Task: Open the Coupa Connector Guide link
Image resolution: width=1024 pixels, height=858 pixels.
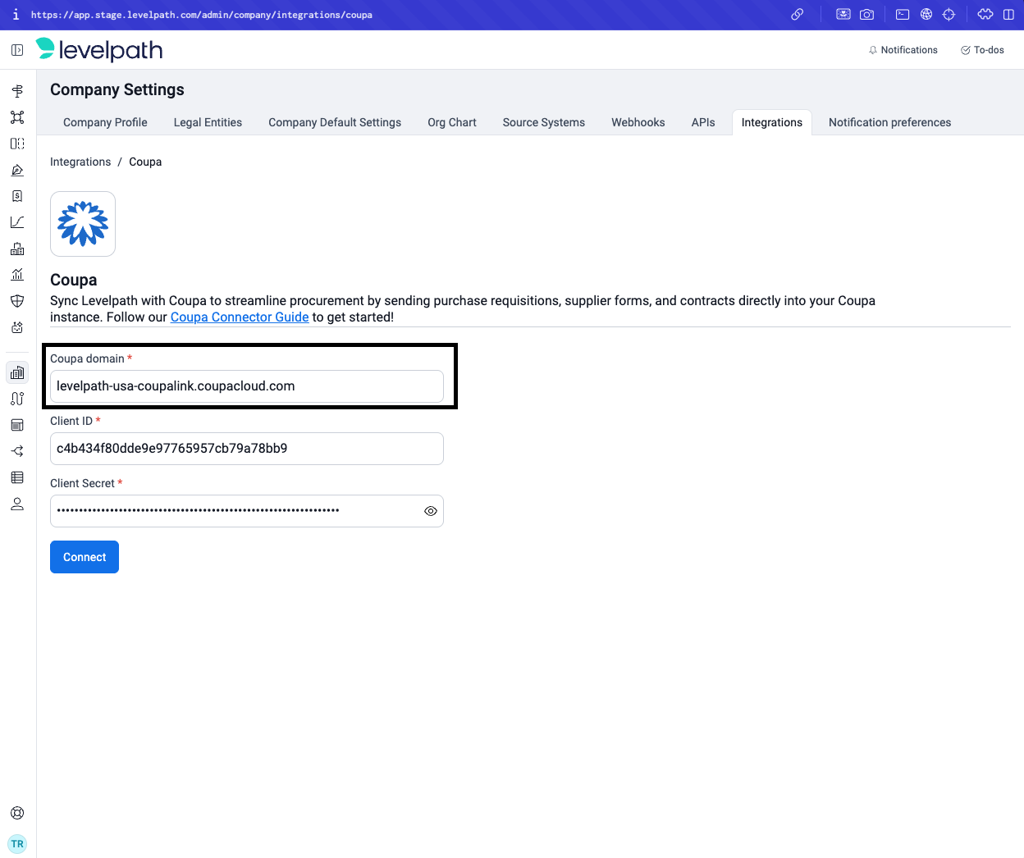Action: pyautogui.click(x=240, y=317)
